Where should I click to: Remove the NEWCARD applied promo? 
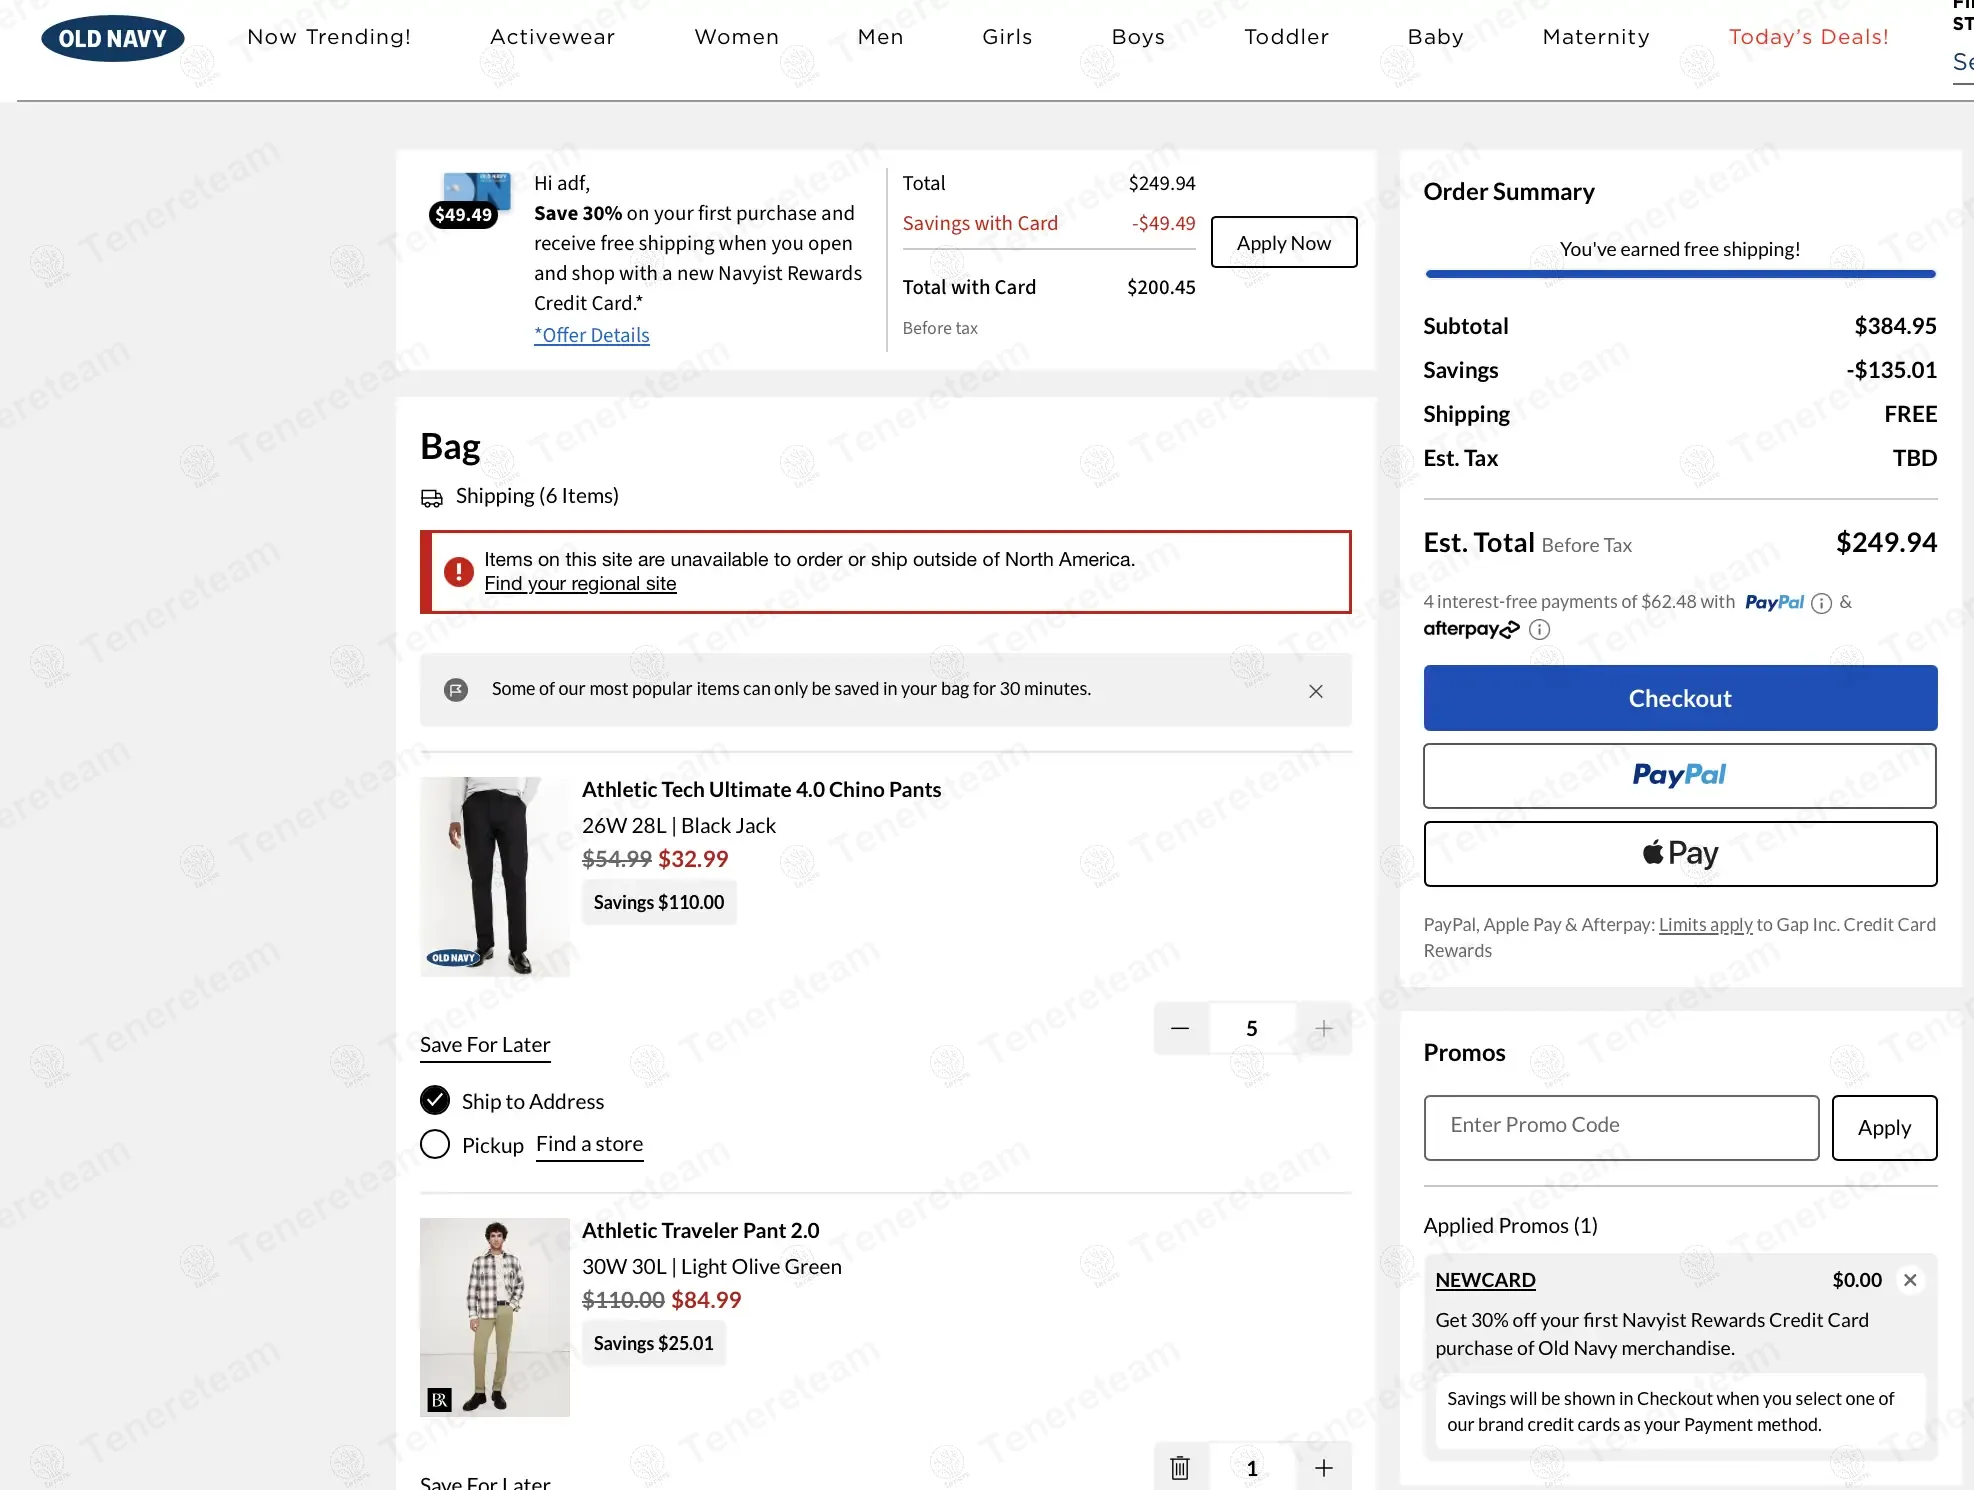tap(1909, 1280)
